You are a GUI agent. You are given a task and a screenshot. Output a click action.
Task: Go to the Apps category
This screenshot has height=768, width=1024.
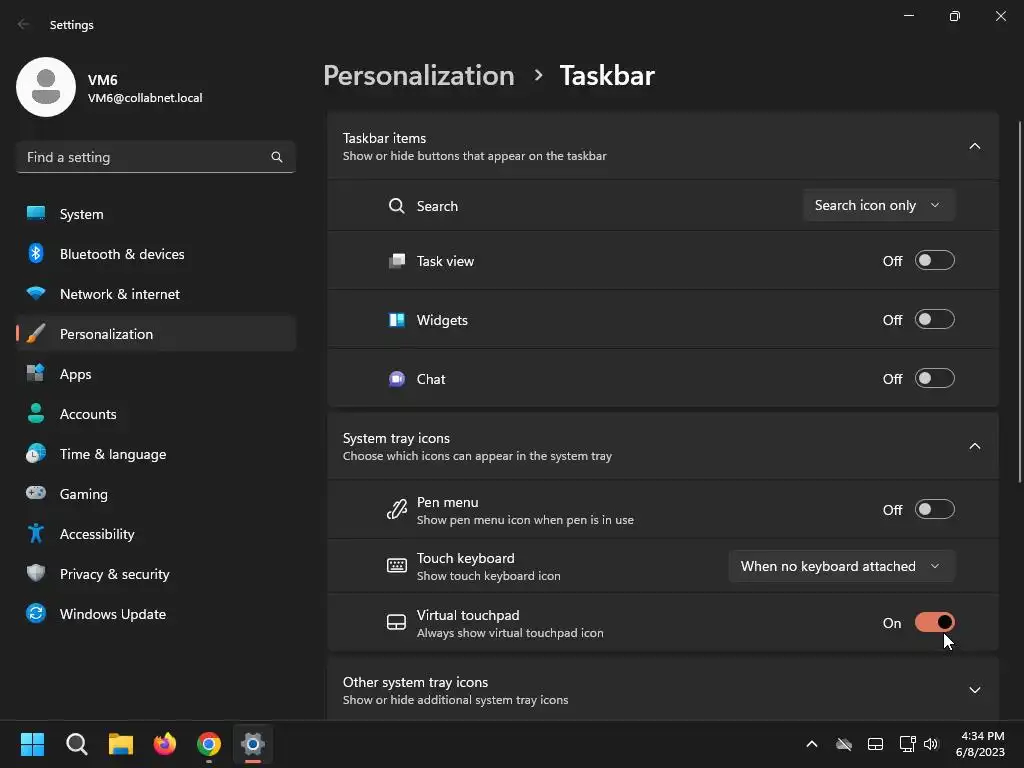coord(156,374)
